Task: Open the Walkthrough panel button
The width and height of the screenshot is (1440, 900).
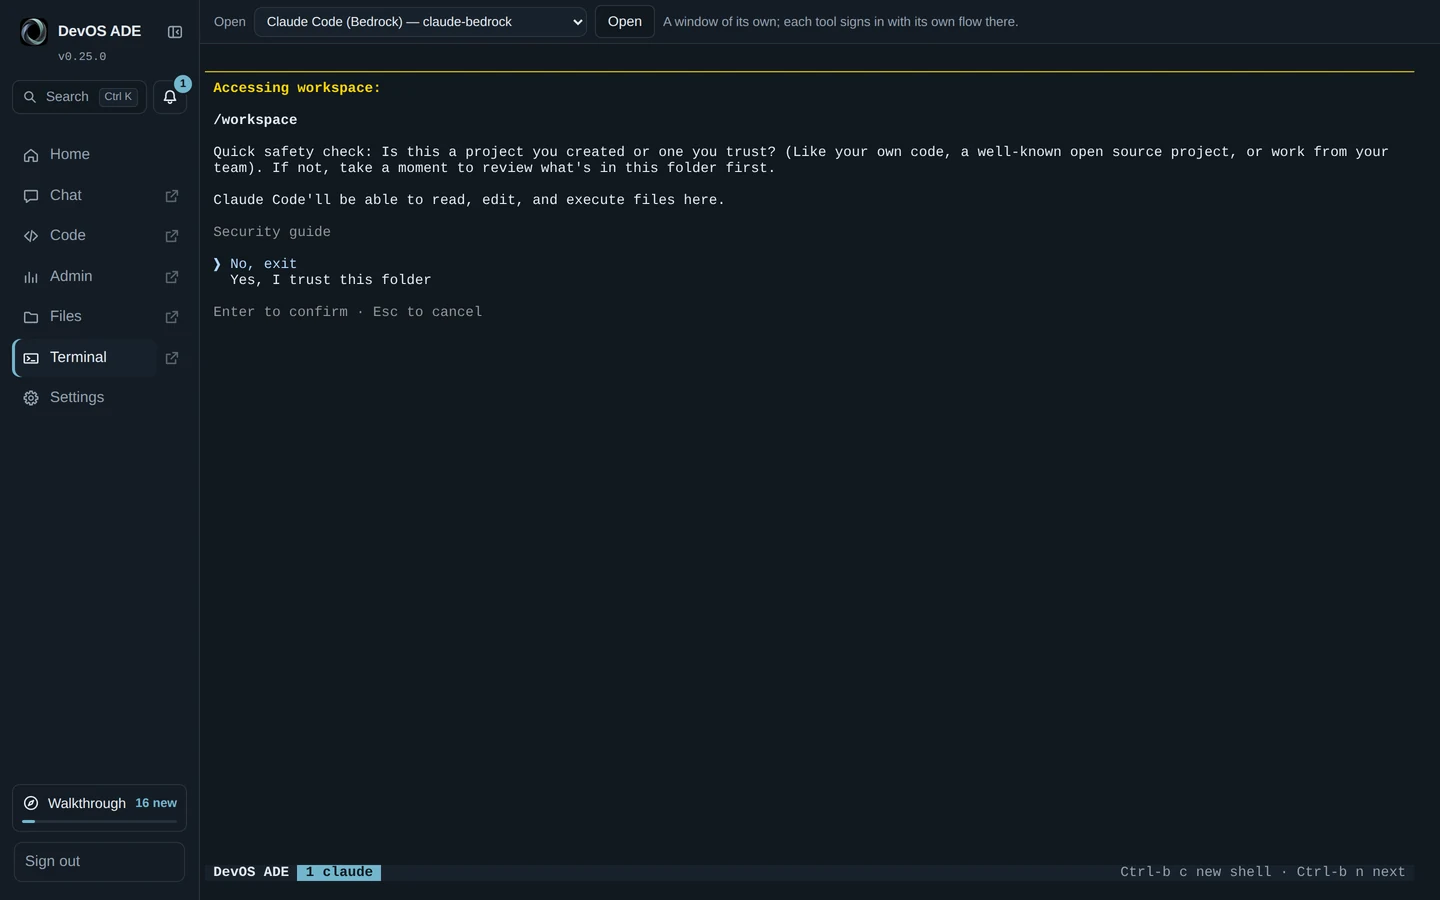Action: point(99,808)
